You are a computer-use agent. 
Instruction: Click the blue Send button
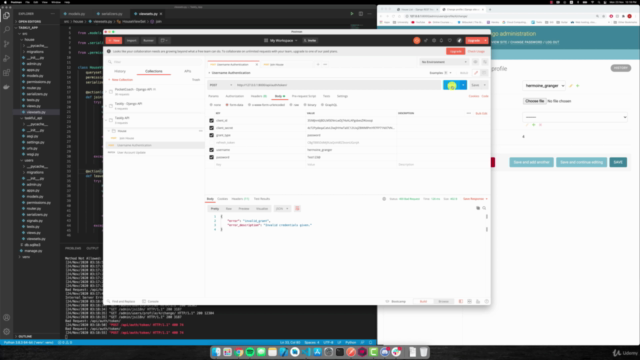(x=451, y=85)
